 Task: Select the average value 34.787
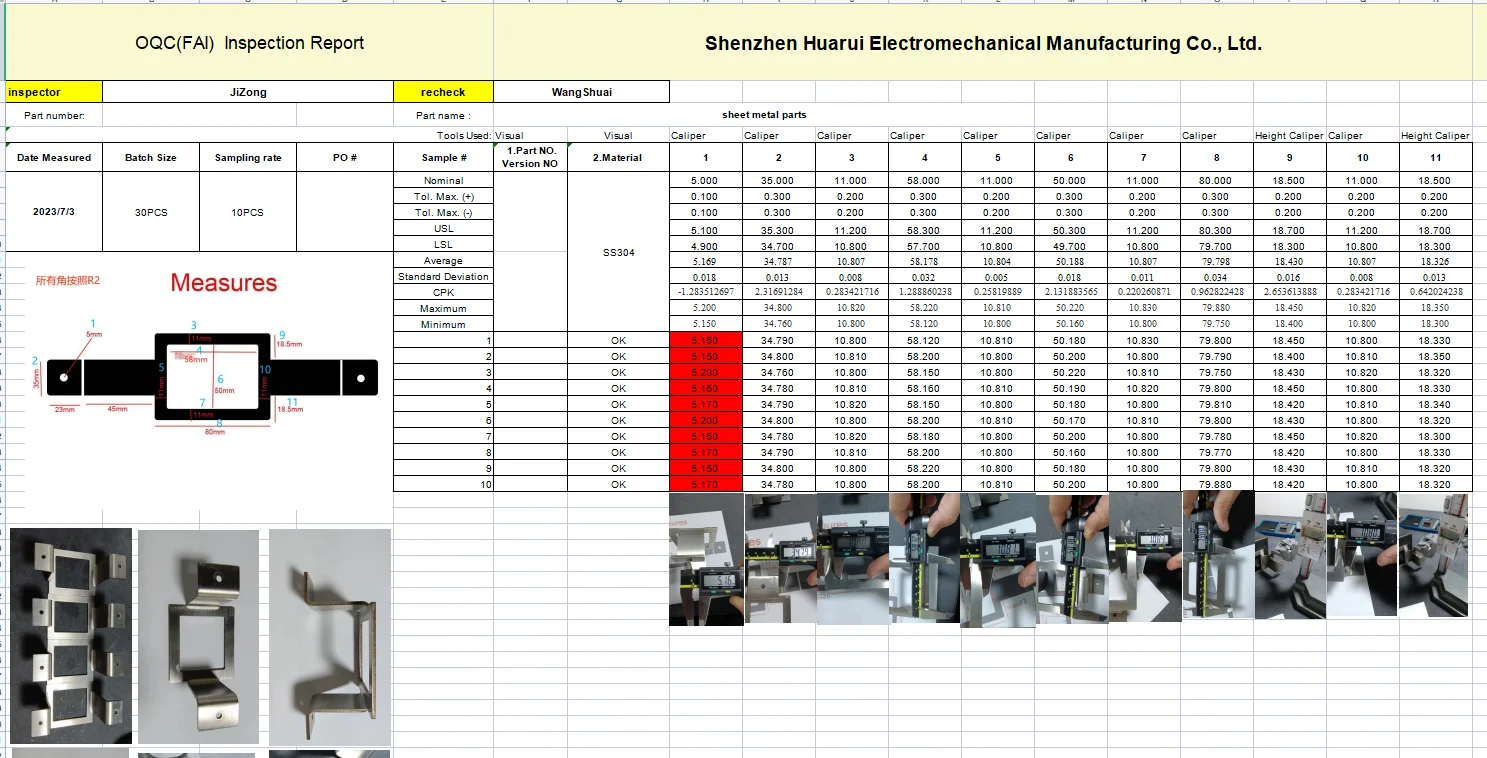point(778,261)
